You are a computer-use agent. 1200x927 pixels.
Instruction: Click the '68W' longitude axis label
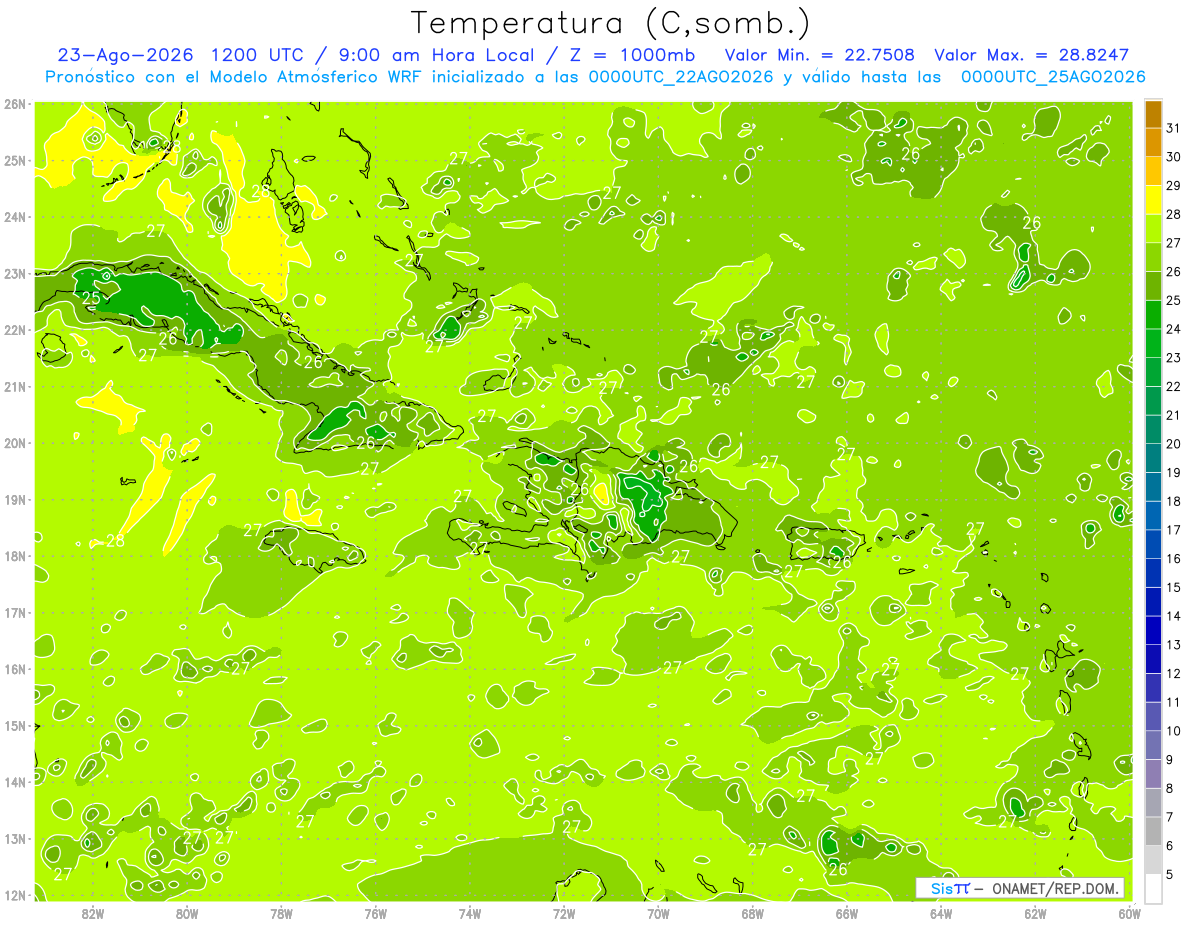(753, 913)
